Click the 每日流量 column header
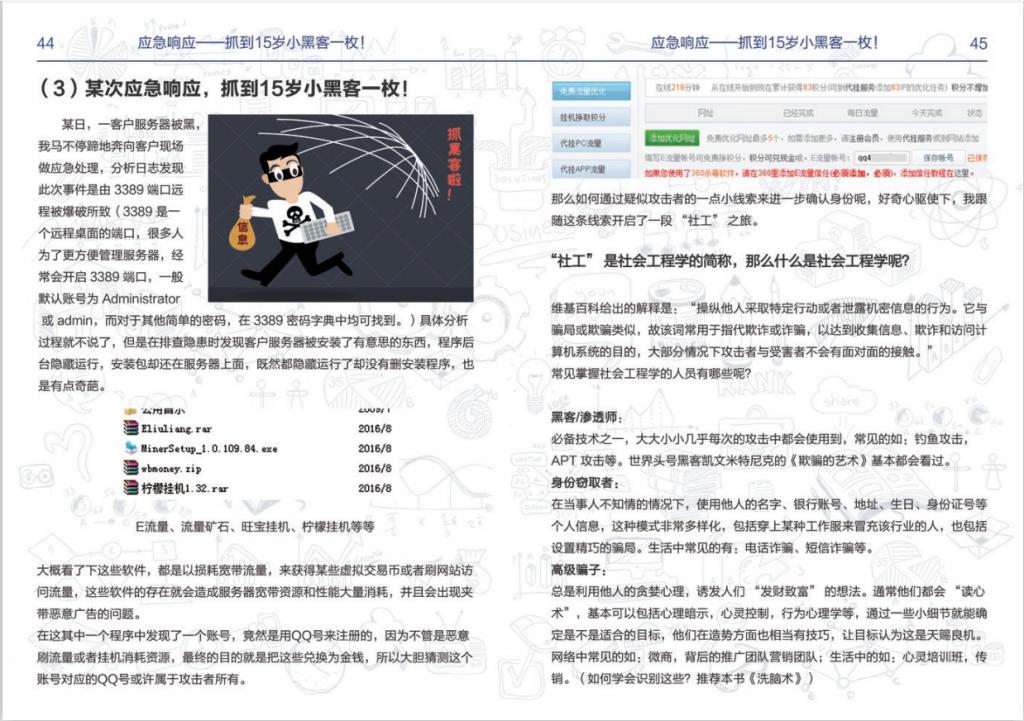The width and height of the screenshot is (1024, 721). 861,113
